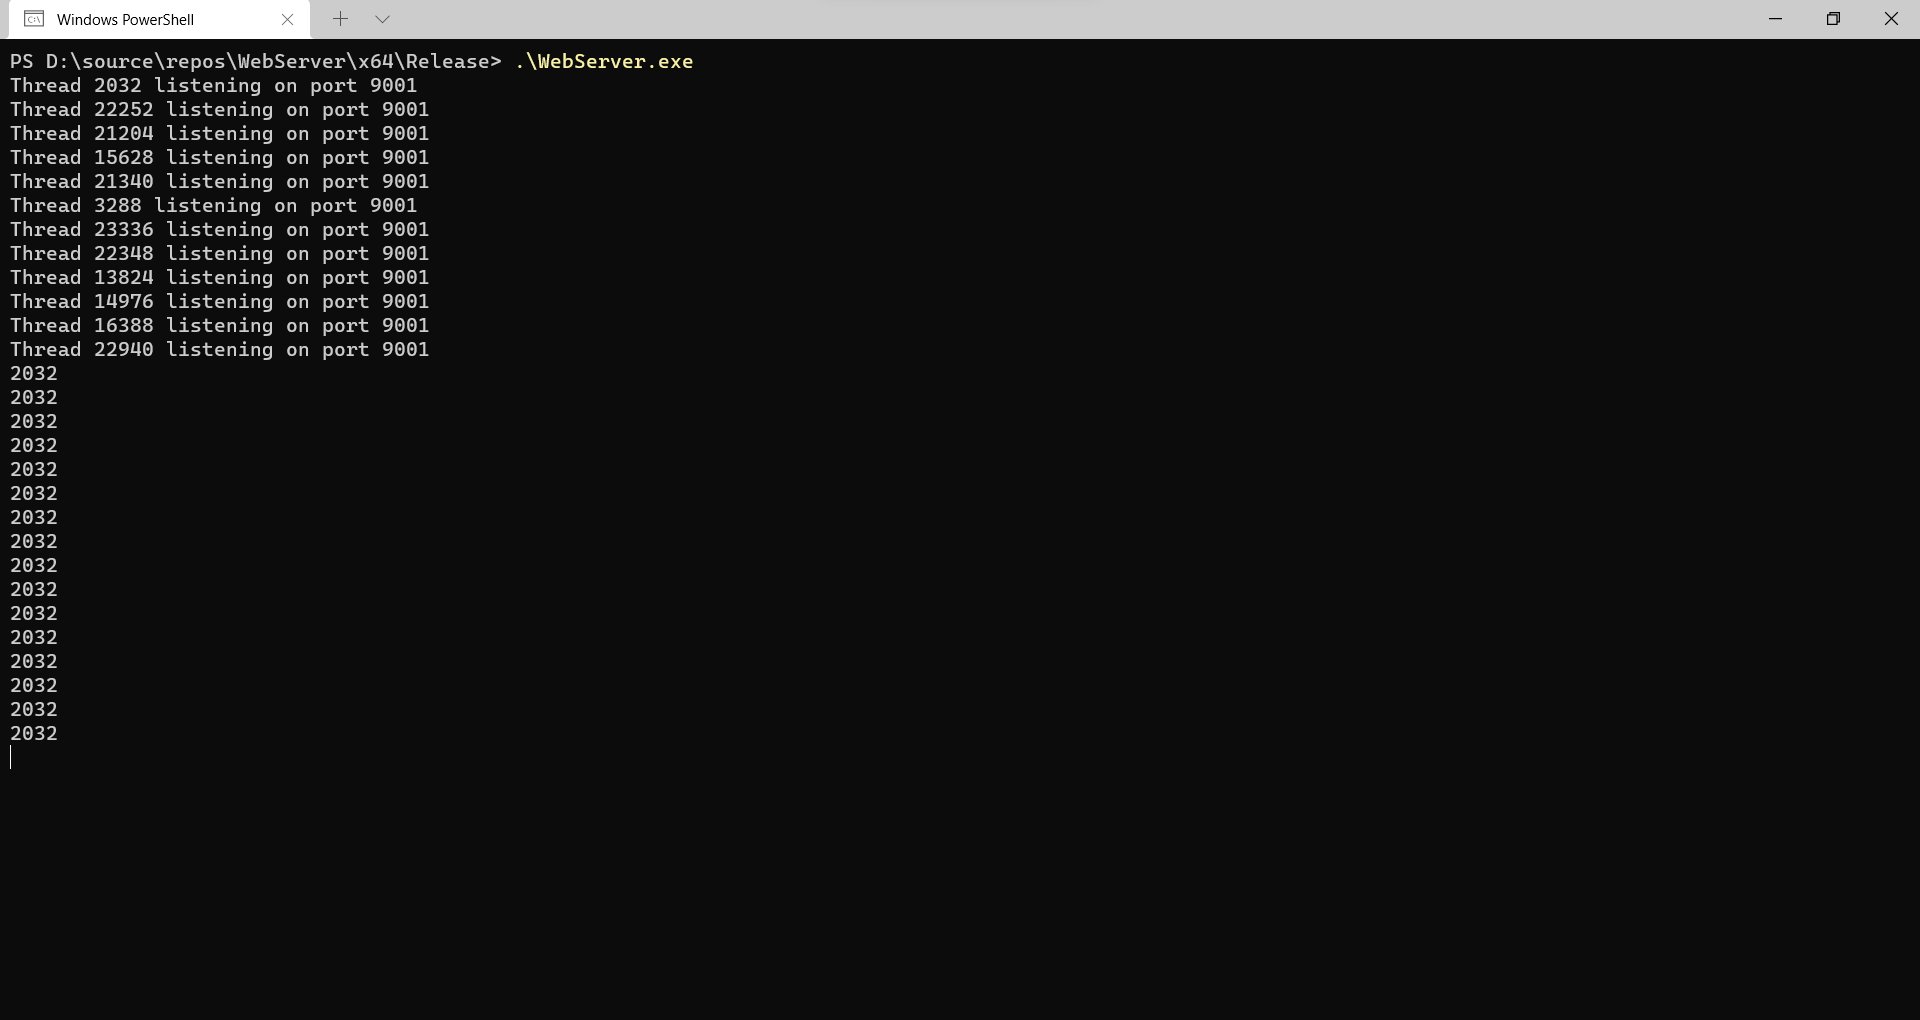1920x1020 pixels.
Task: Click the line Thread 13824 listening on port 9001
Action: coord(219,278)
